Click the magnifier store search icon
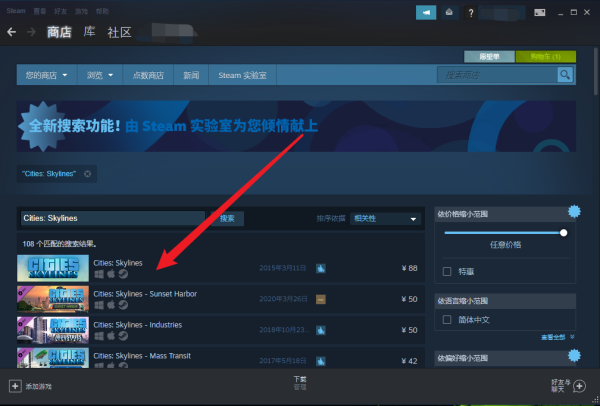Screen dimensions: 600x406 (565, 75)
